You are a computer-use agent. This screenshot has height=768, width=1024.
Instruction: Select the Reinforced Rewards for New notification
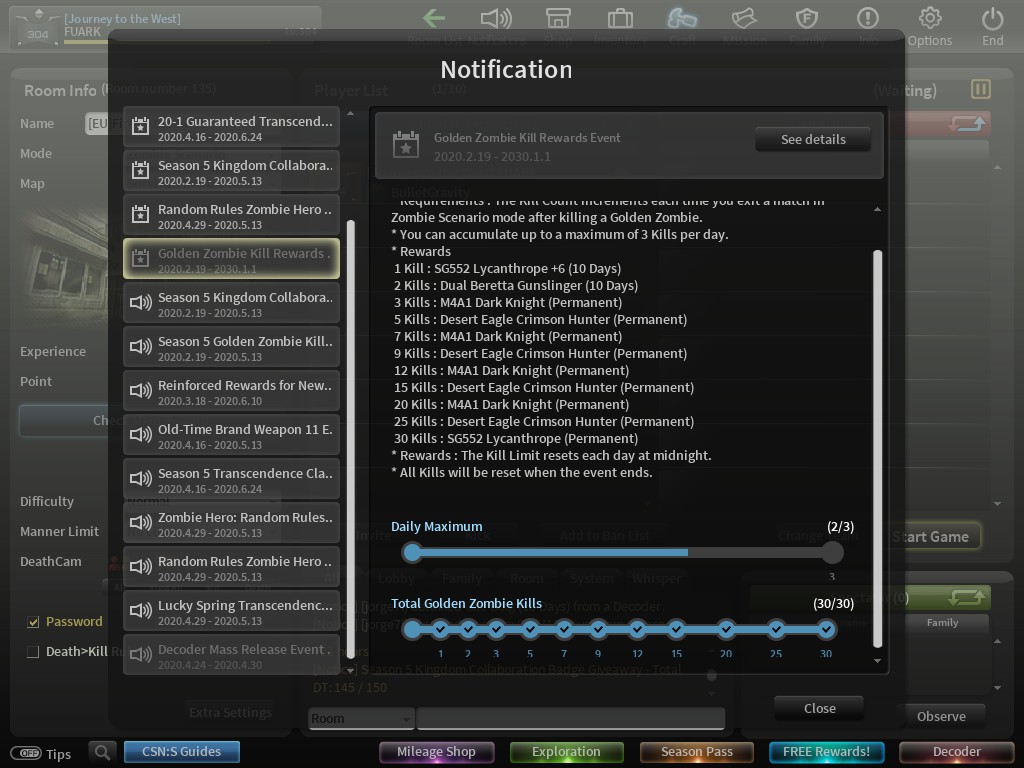231,392
